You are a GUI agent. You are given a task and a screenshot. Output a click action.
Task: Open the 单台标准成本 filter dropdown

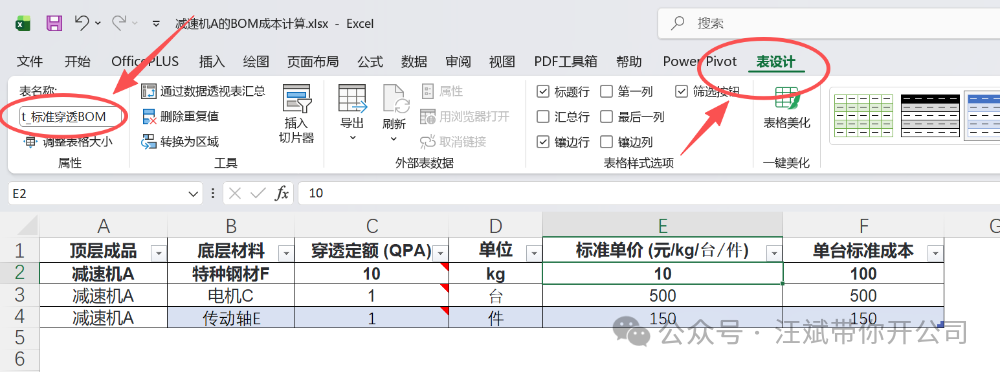point(935,254)
